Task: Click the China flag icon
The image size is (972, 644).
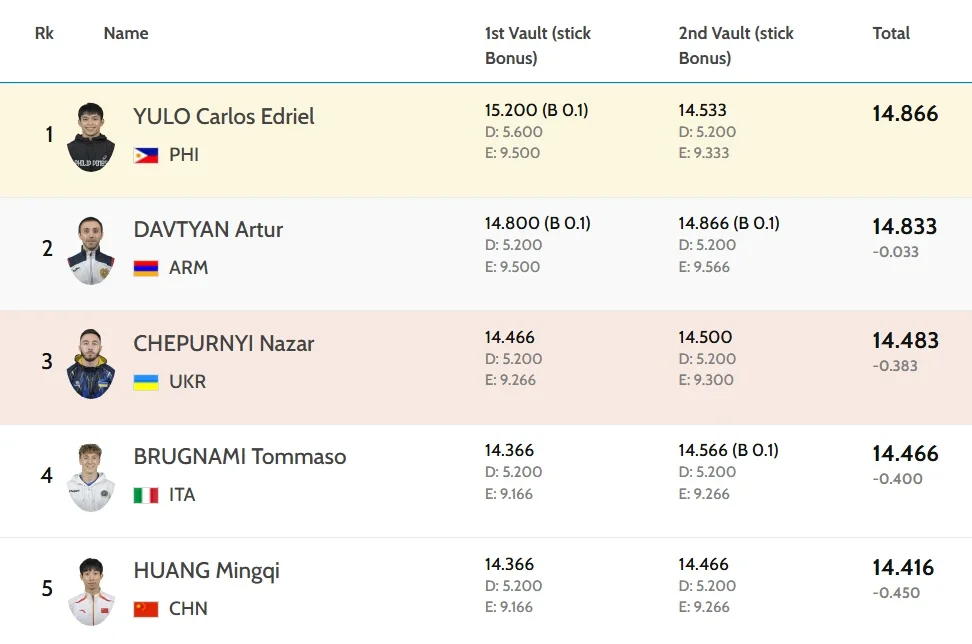Action: (x=146, y=609)
